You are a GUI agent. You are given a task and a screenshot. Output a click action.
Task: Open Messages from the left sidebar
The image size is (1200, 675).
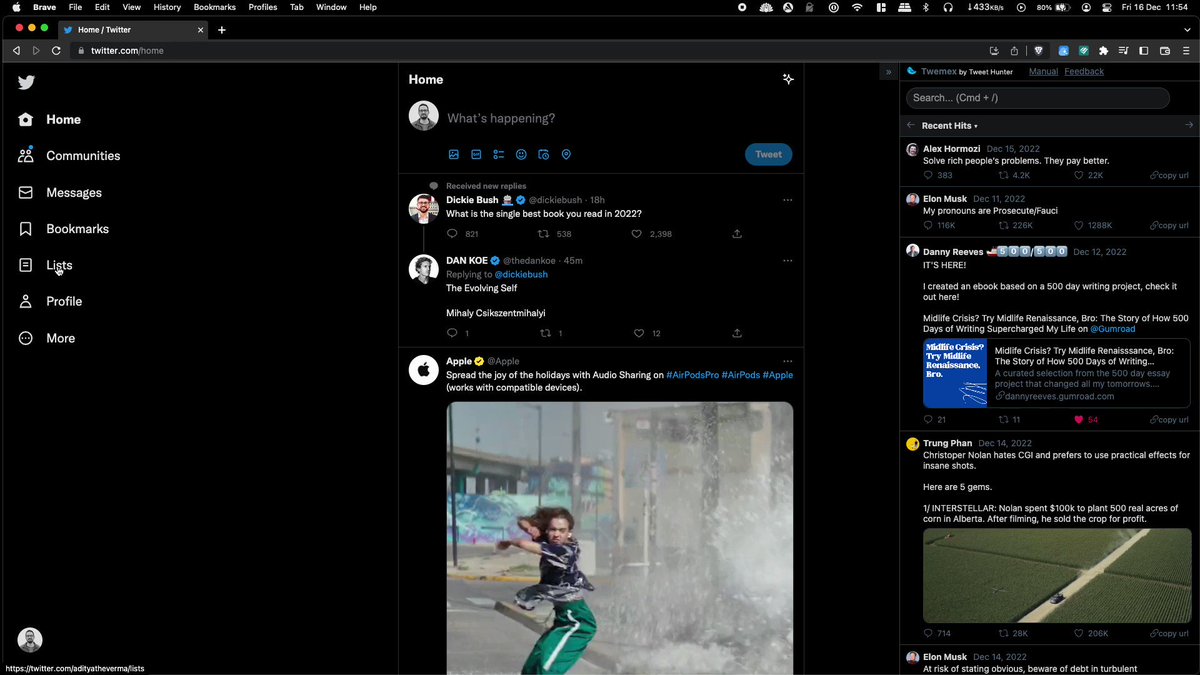click(x=60, y=192)
